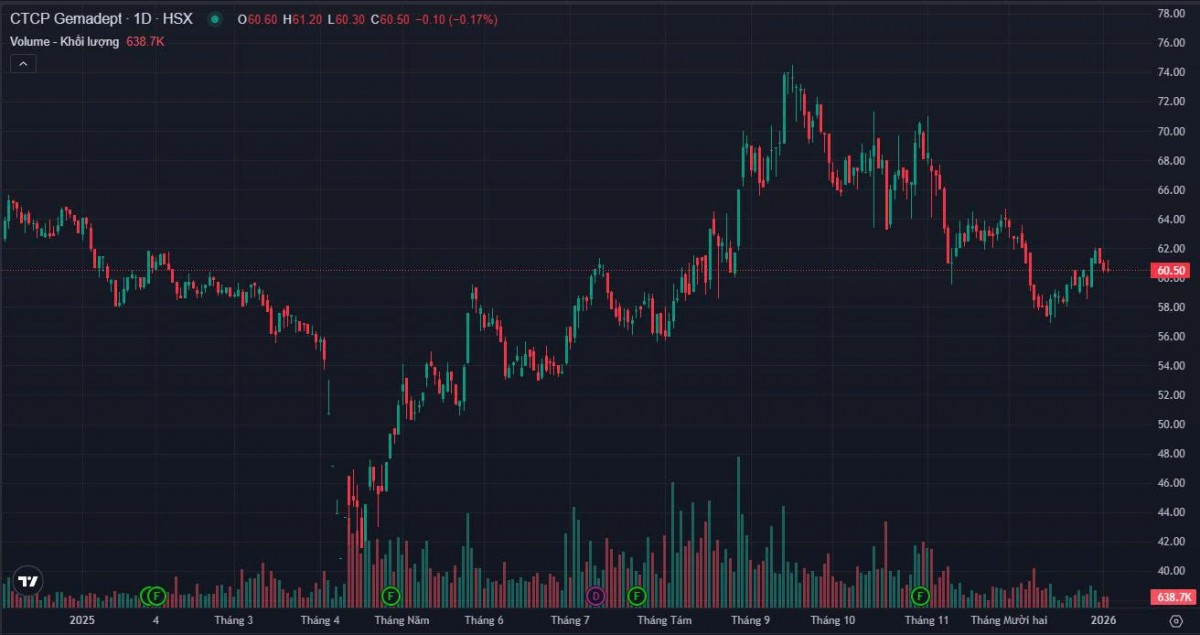Open the F marker above Tháng 11
Screen dimensions: 1200x635
pyautogui.click(x=920, y=596)
